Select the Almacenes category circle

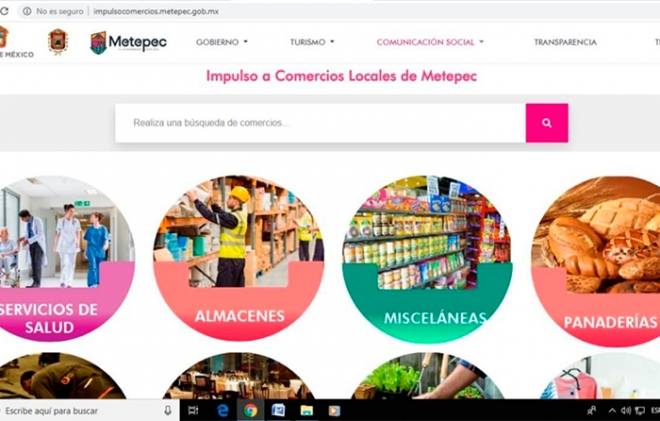point(239,258)
